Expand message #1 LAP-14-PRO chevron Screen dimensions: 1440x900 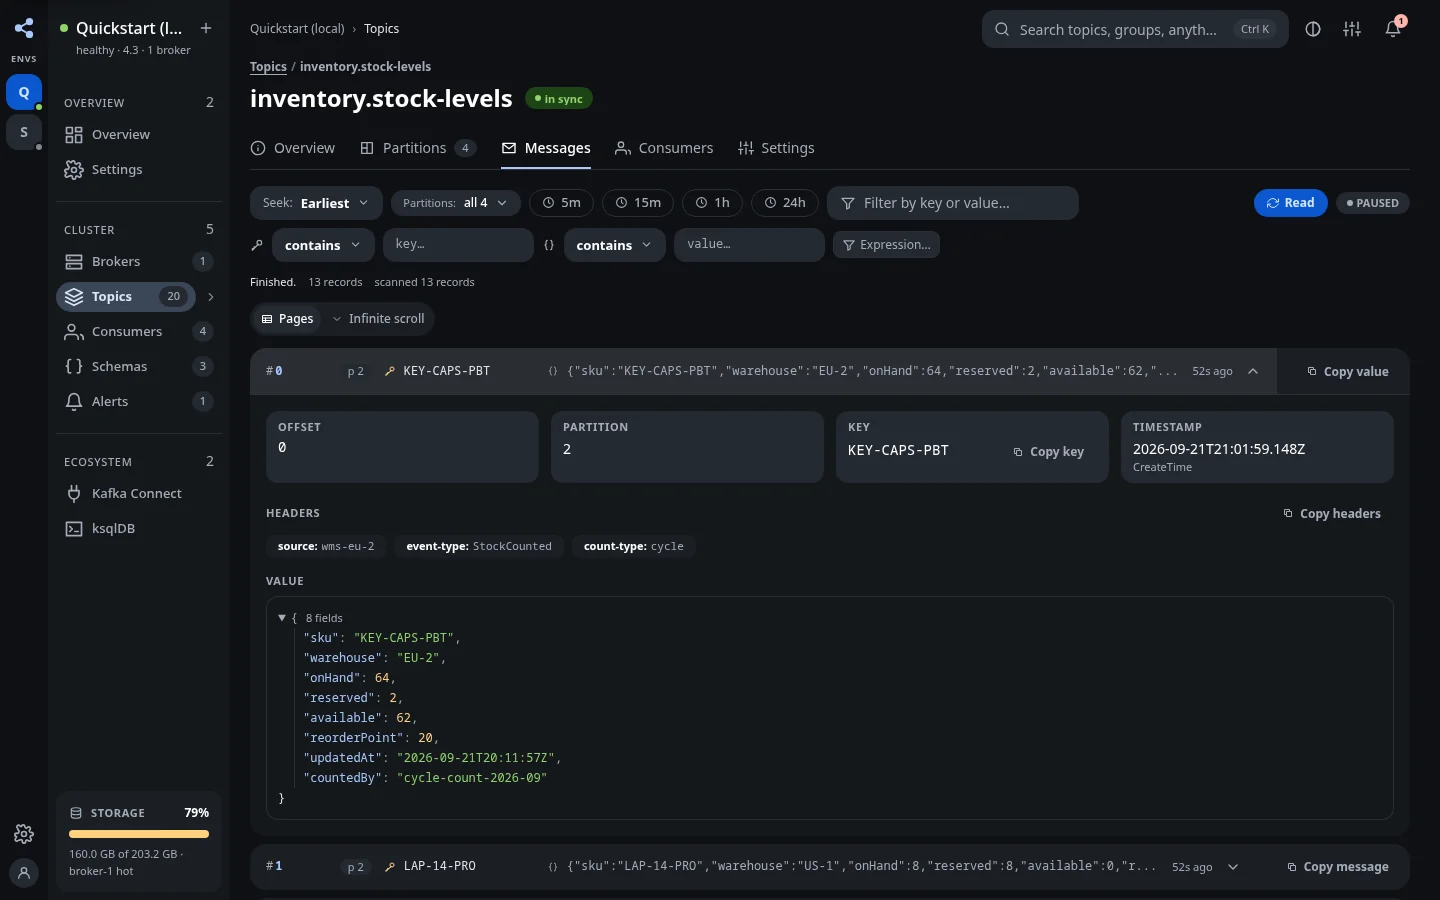[1233, 867]
